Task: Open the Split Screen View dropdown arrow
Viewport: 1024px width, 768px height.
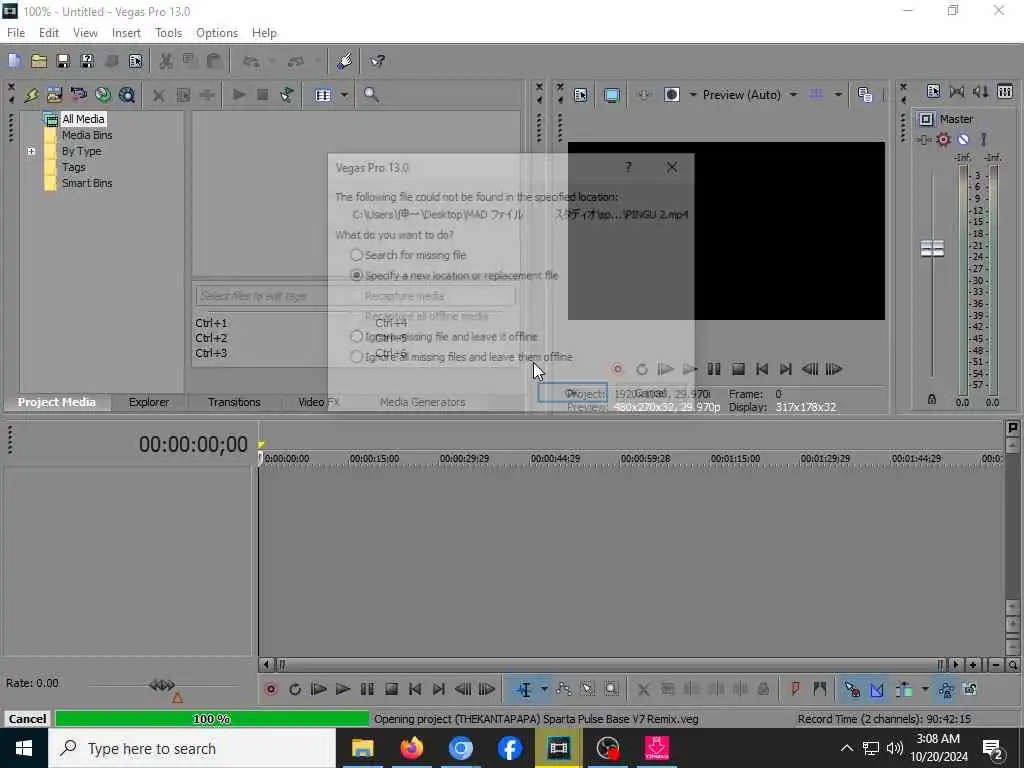Action: click(x=692, y=95)
